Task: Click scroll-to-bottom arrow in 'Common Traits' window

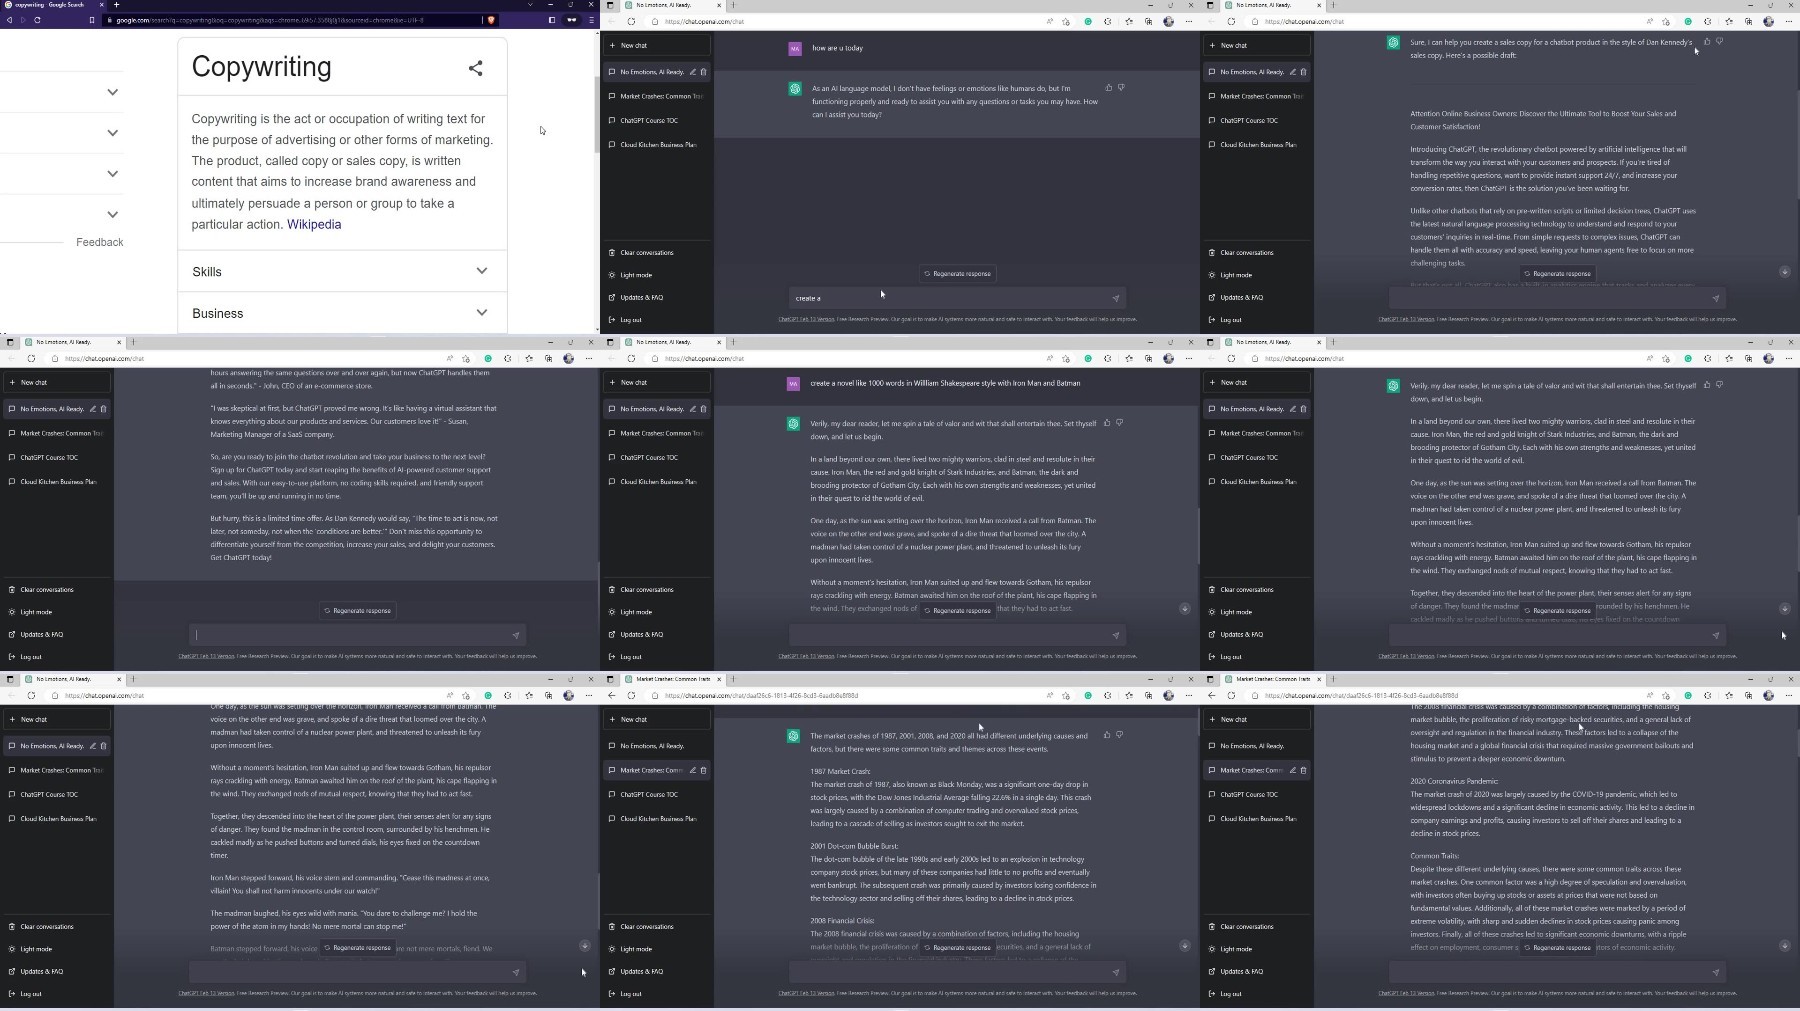Action: (1785, 946)
